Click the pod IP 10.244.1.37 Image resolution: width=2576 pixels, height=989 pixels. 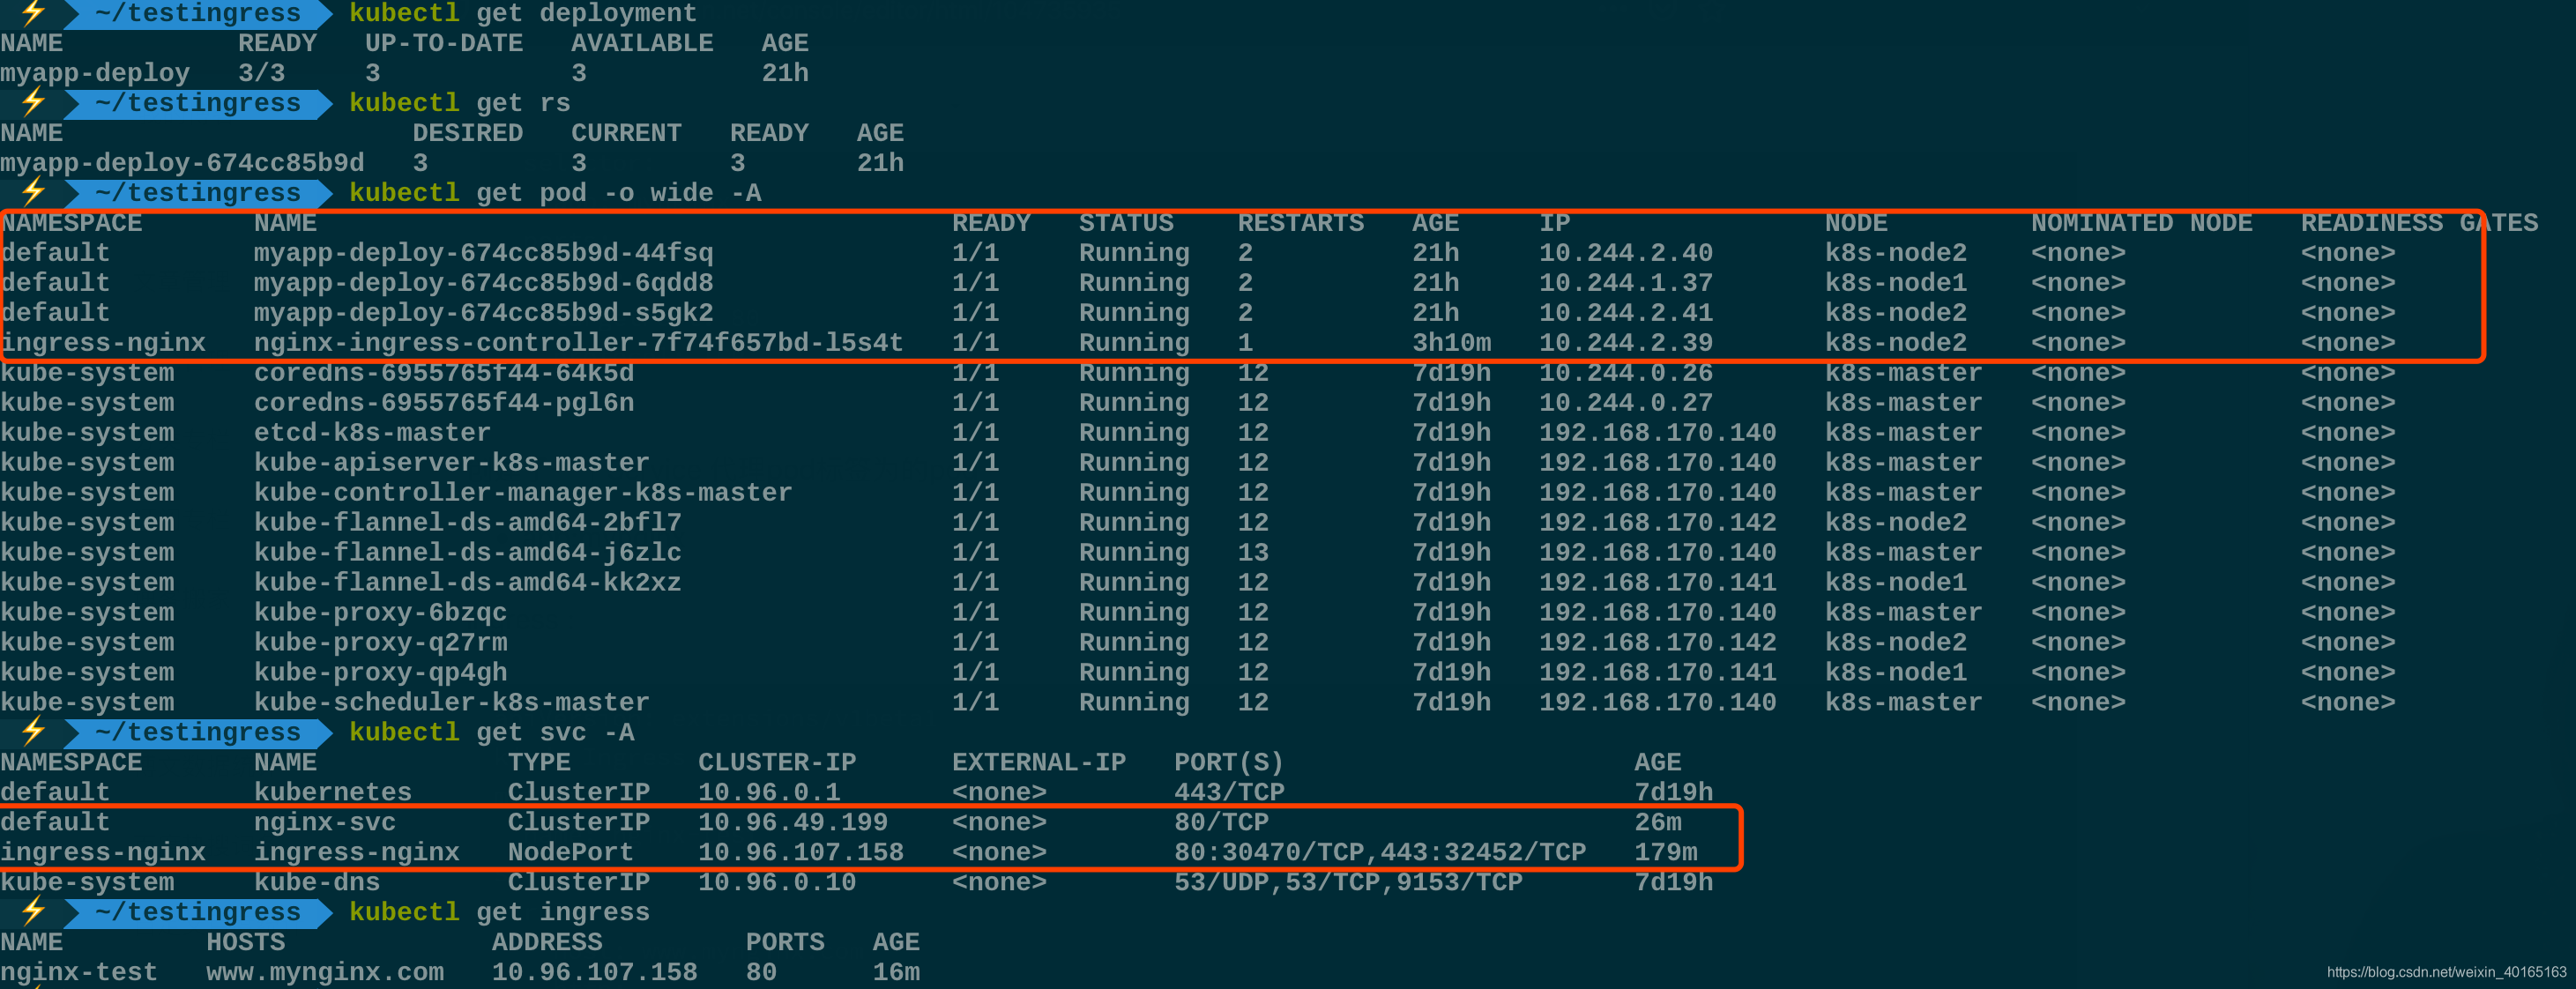click(1625, 283)
